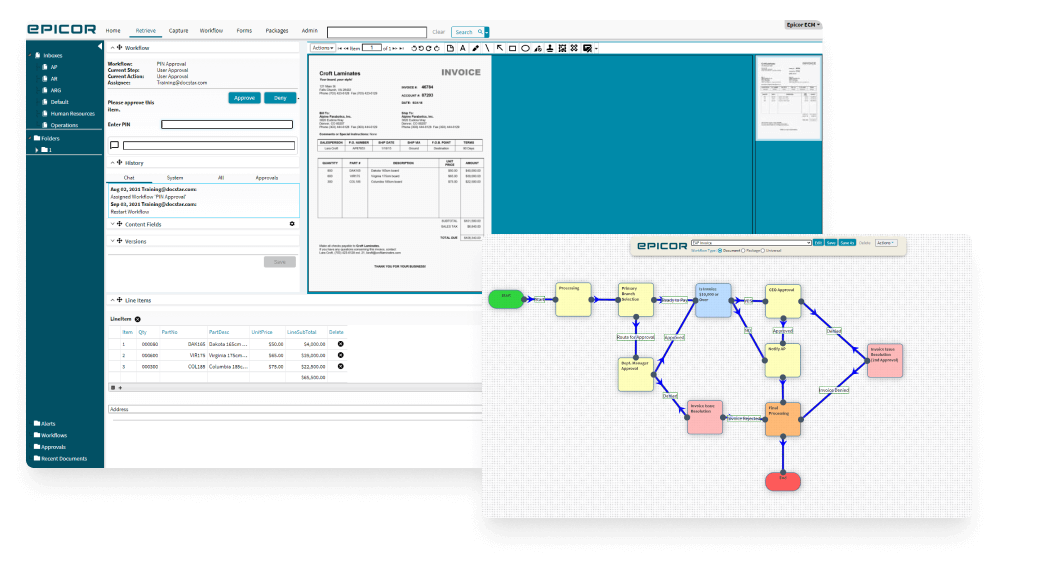Approve the PIN Approval item
1040x585 pixels.
244,98
